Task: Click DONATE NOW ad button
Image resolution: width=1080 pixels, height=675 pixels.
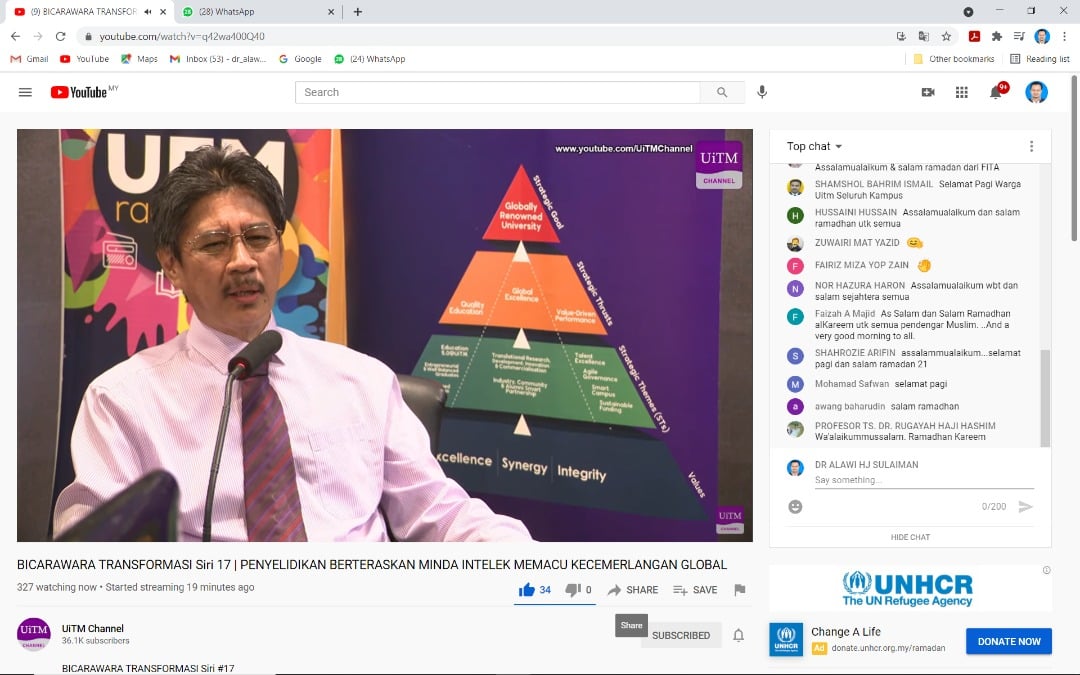Action: (1008, 641)
